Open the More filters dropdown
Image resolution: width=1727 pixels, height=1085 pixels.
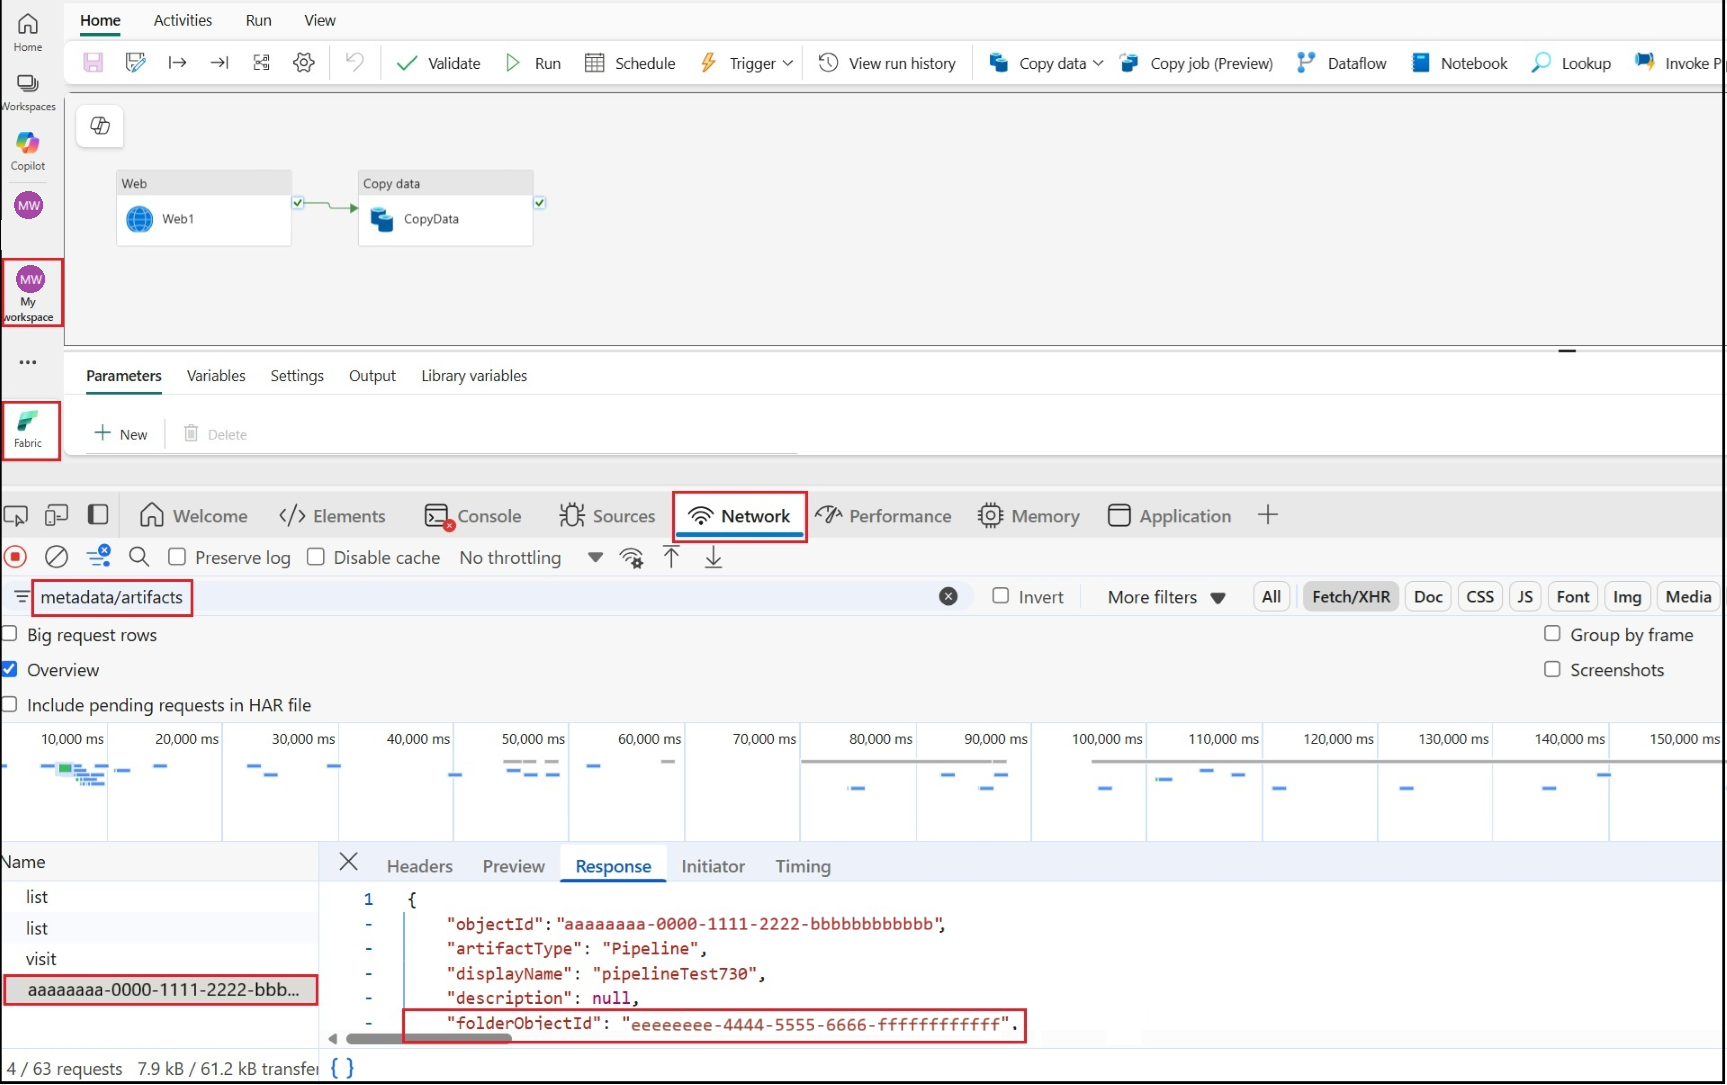click(1167, 597)
